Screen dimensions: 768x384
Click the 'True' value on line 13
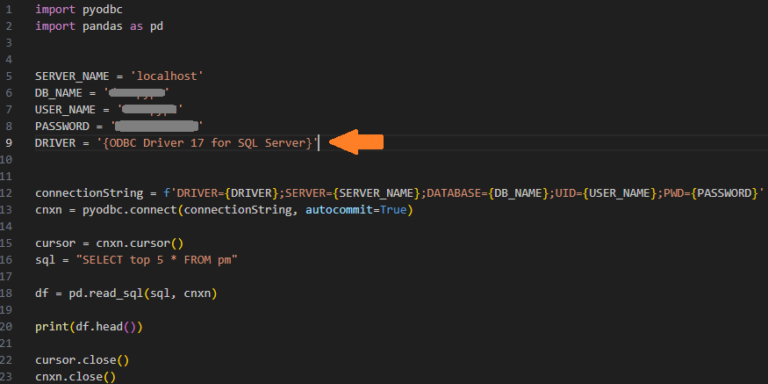pos(393,210)
